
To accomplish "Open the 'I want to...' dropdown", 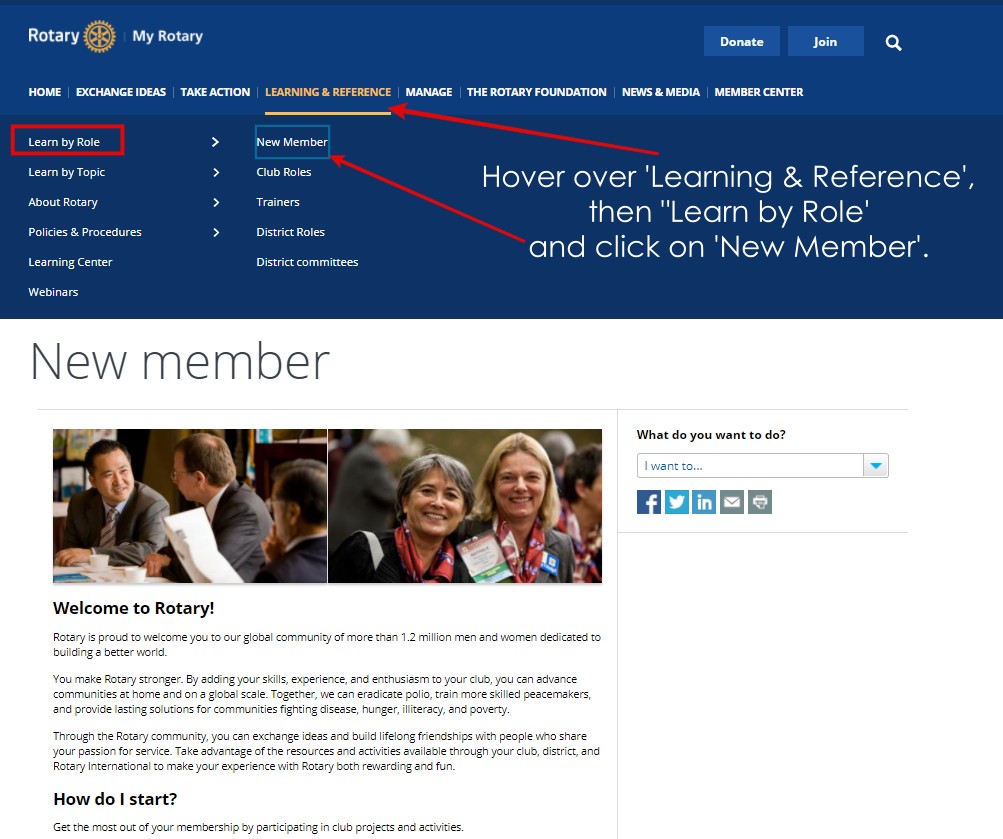I will coord(875,465).
